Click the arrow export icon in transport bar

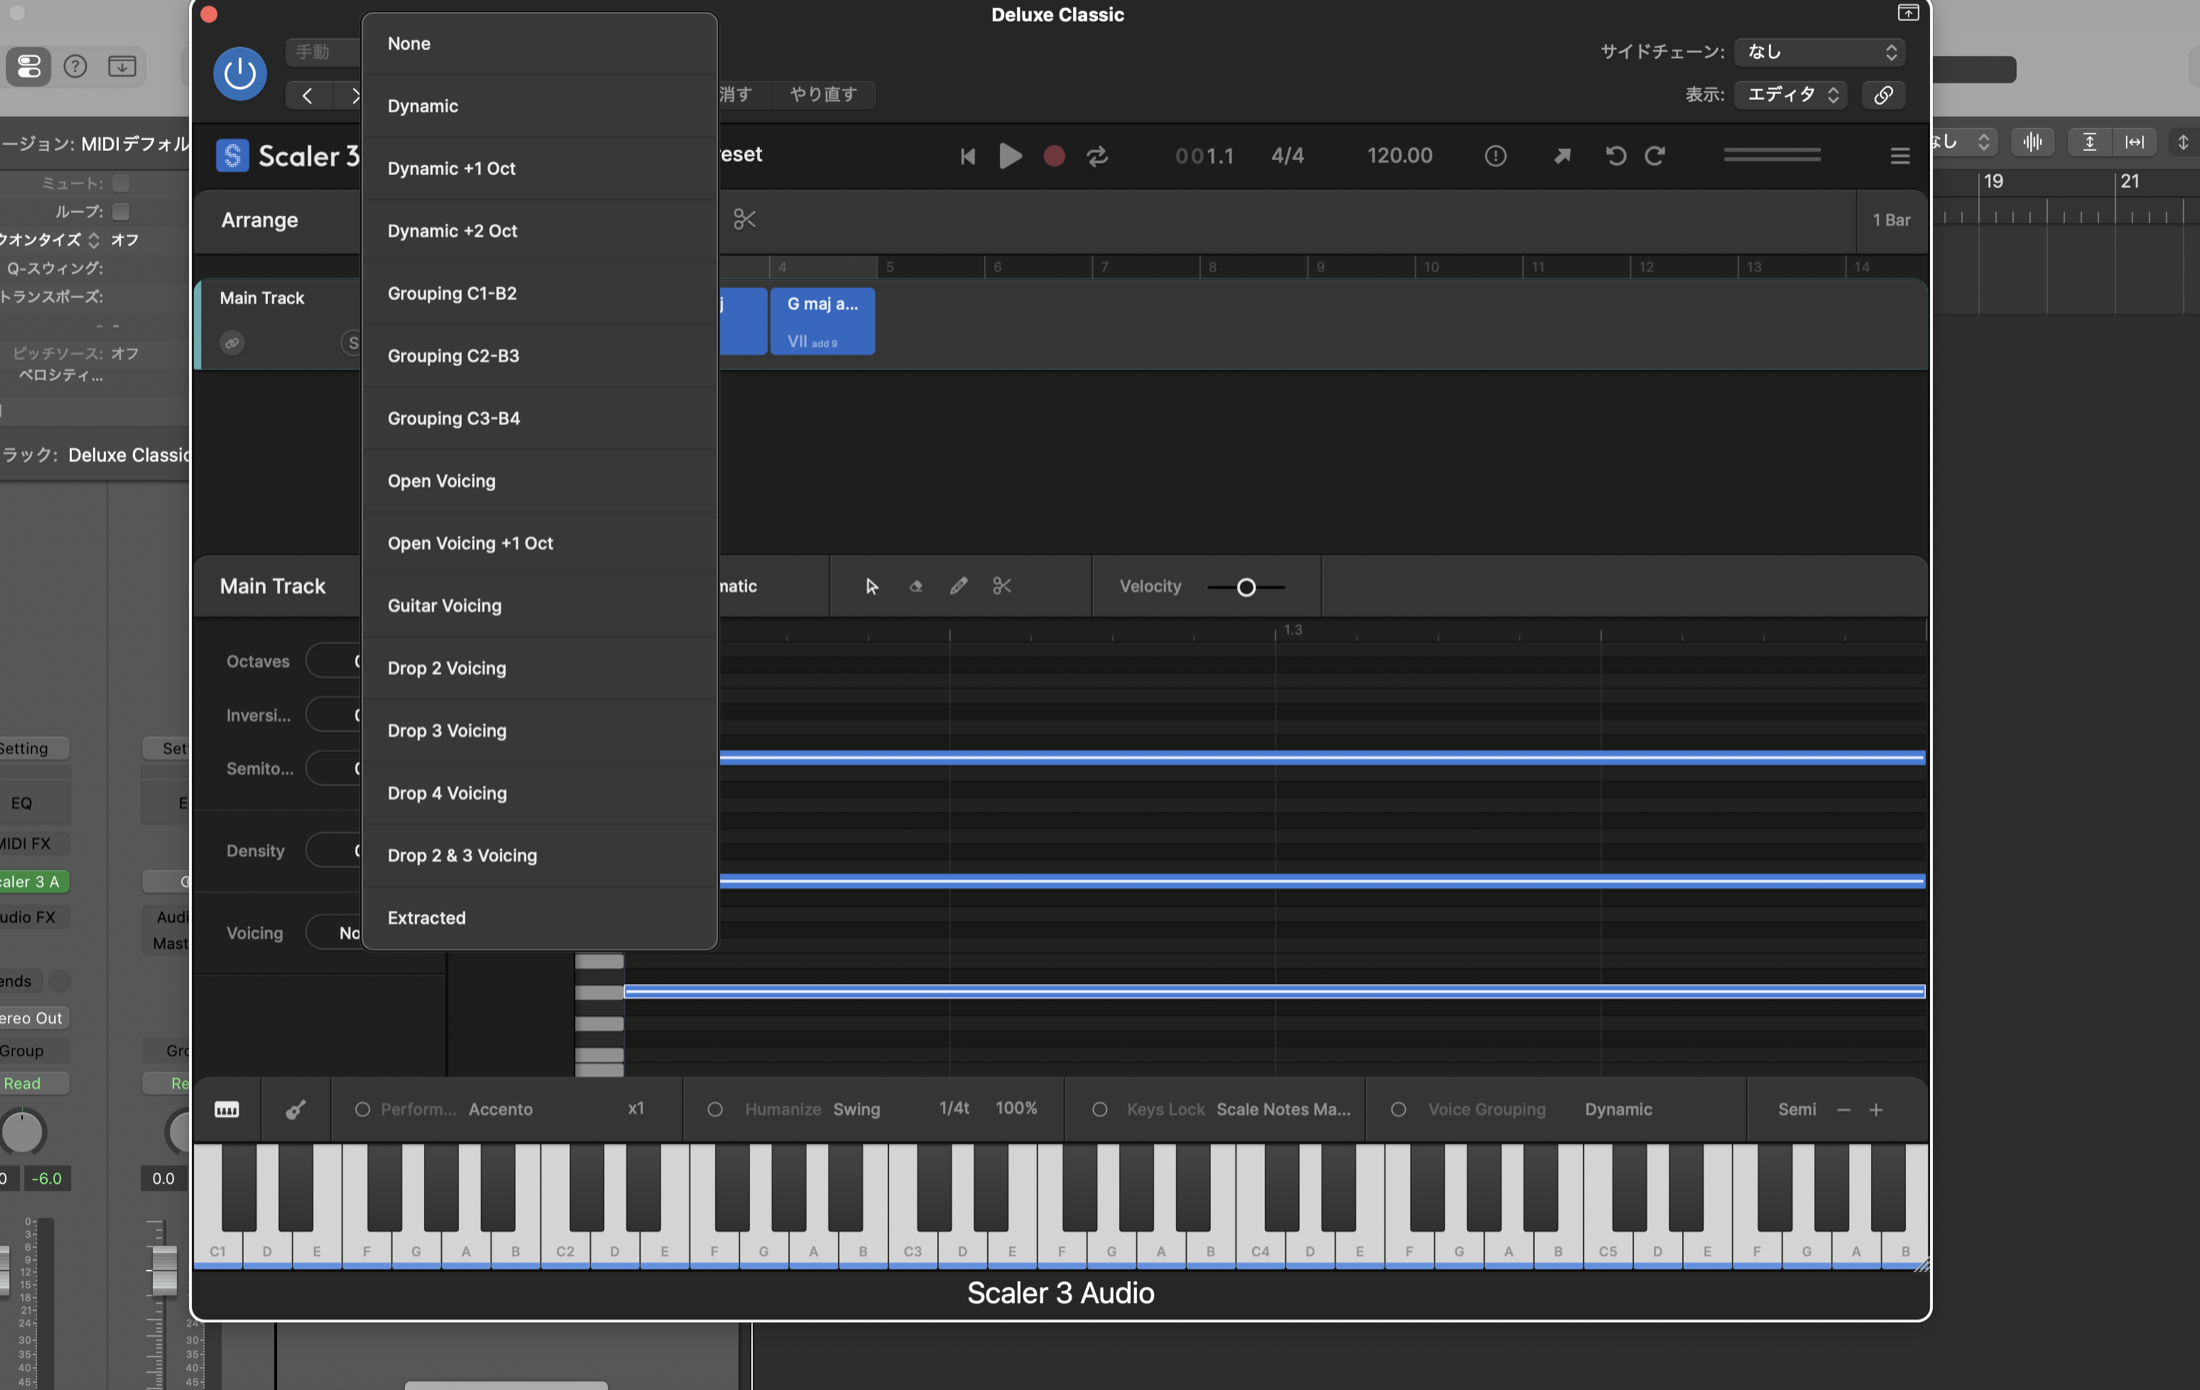[x=1562, y=156]
